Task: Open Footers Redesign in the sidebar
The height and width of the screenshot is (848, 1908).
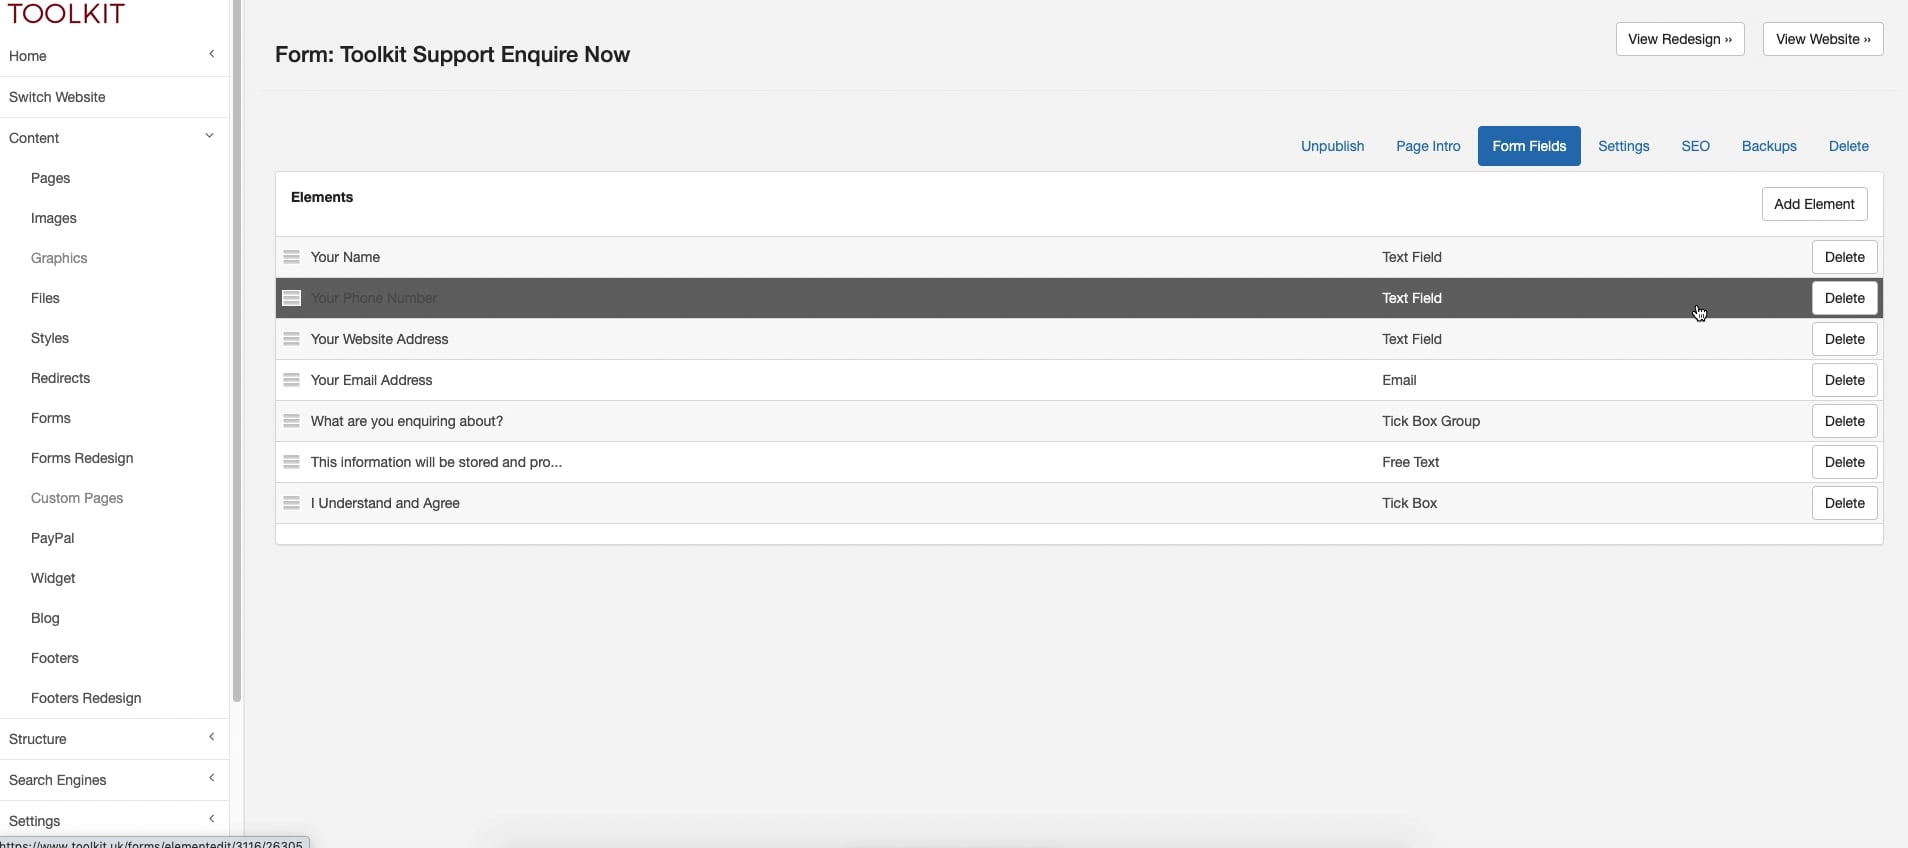Action: pyautogui.click(x=86, y=698)
